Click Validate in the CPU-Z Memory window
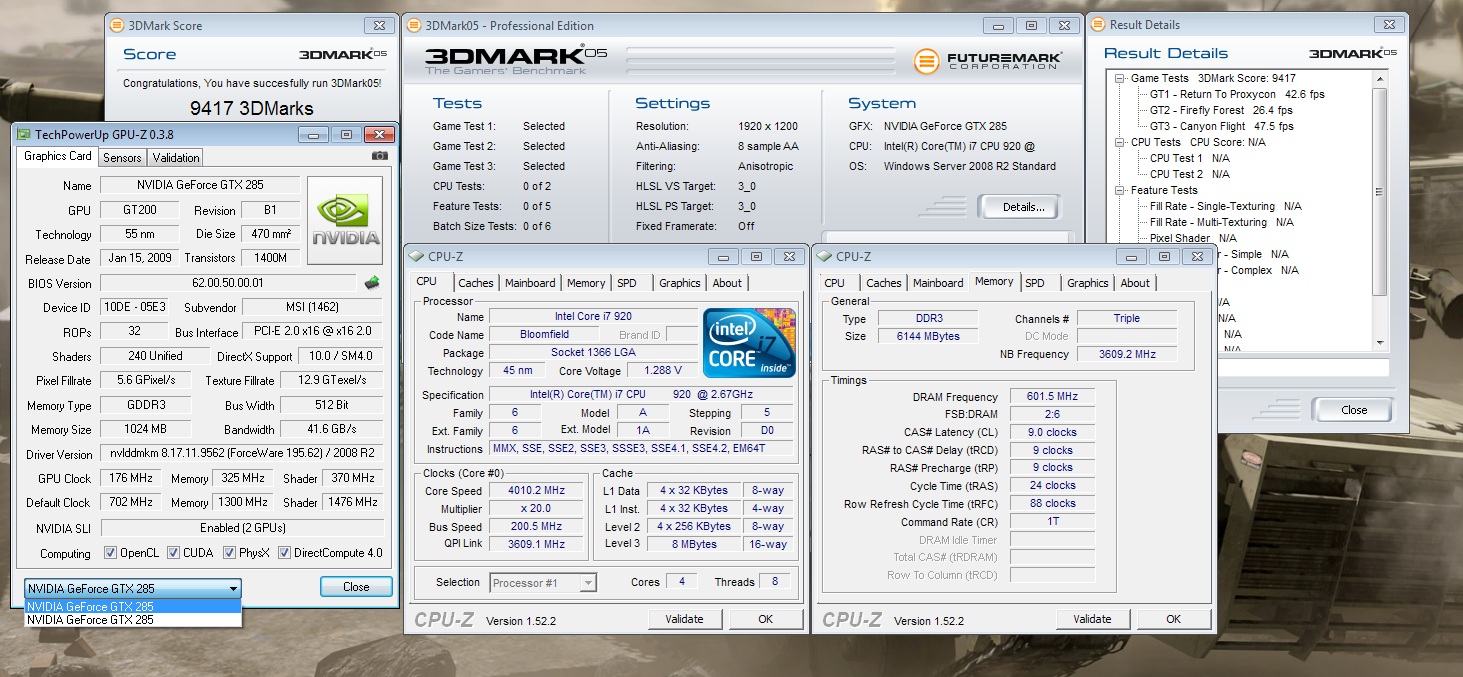 1092,619
